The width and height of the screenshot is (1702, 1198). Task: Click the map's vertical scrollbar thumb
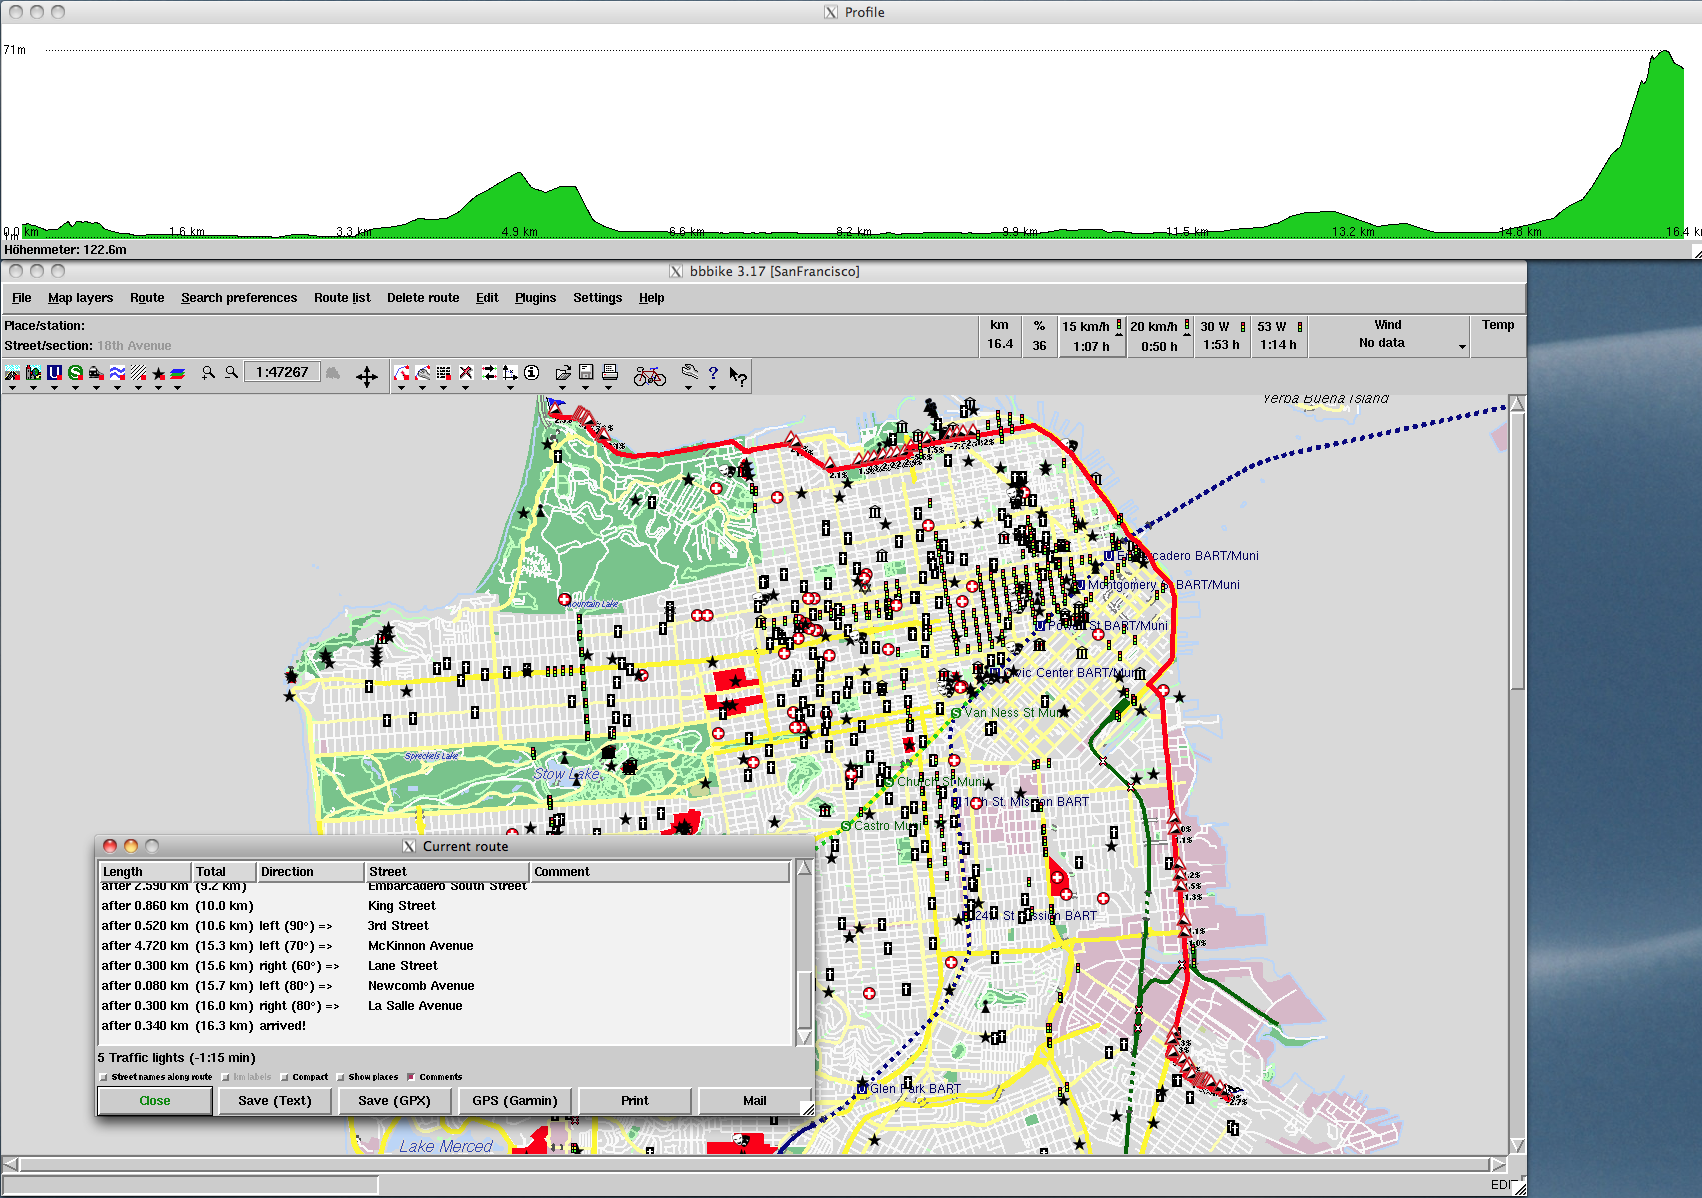1517,551
